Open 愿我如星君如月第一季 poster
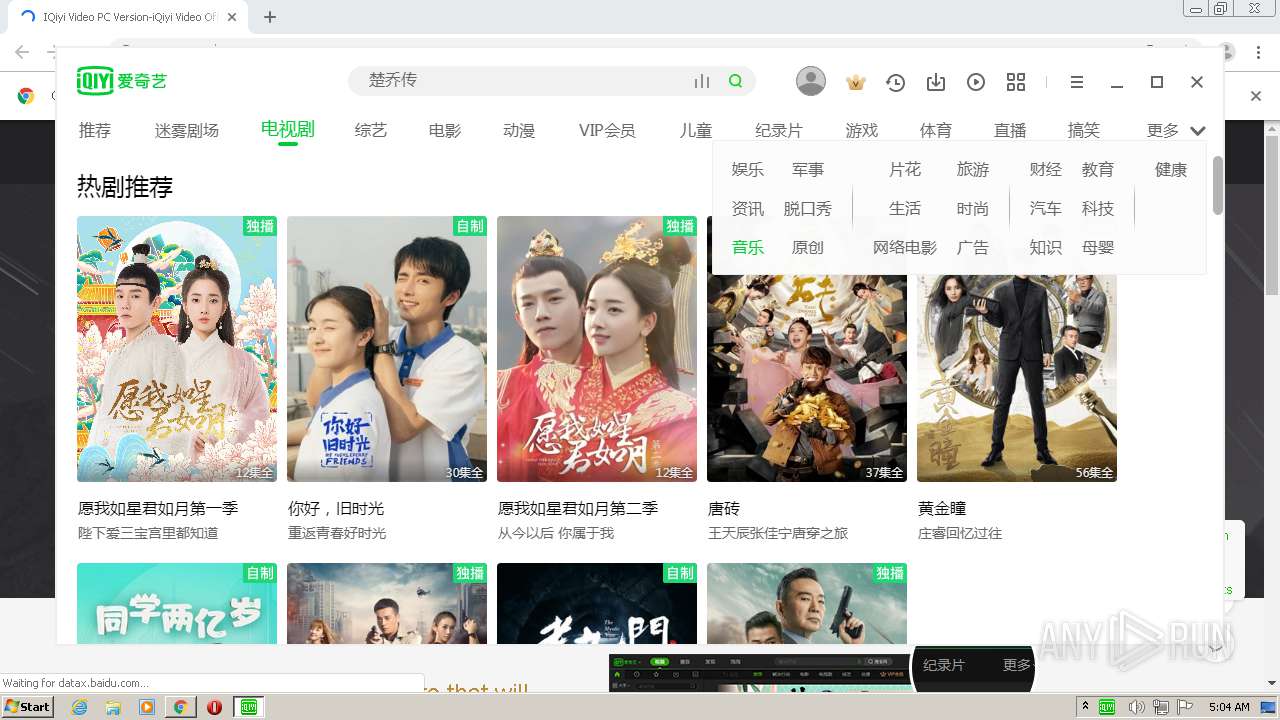The height and width of the screenshot is (720, 1280). click(x=177, y=349)
